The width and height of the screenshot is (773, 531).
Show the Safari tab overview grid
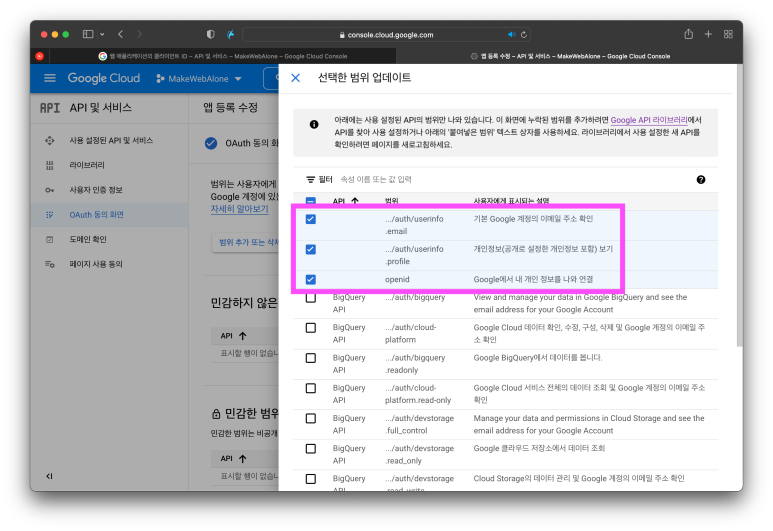point(728,34)
